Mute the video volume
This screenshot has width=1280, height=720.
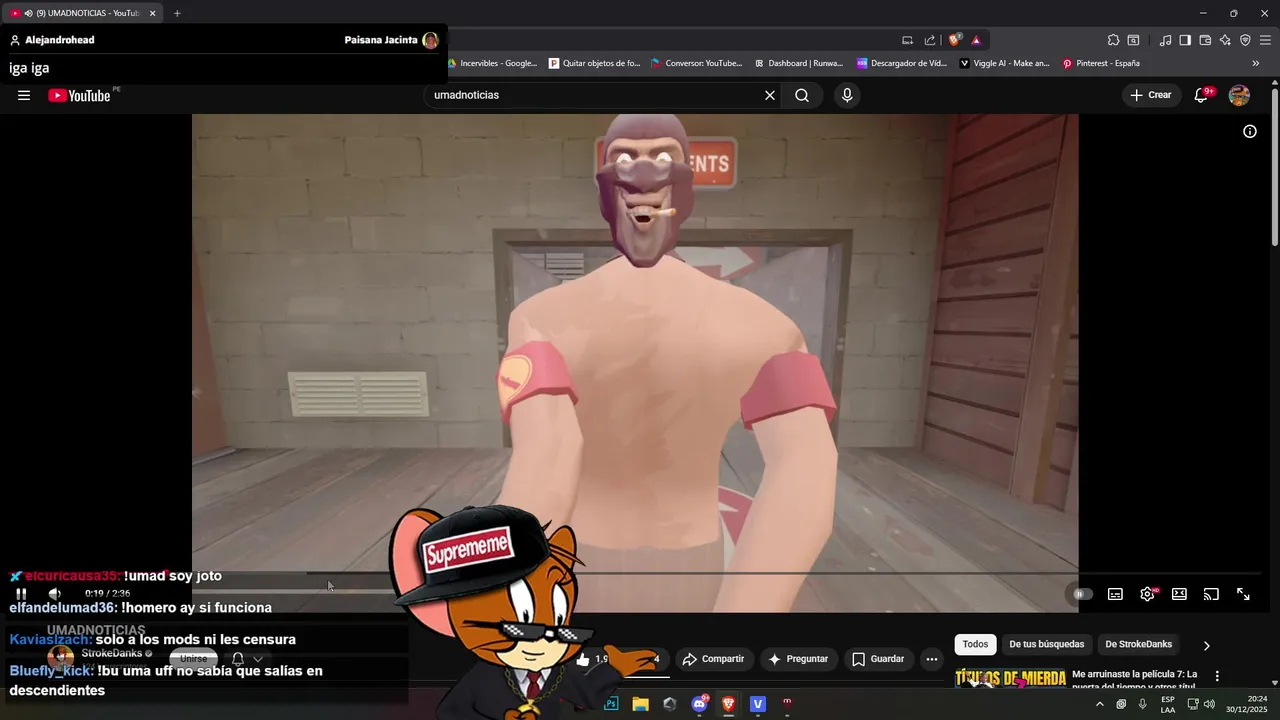pyautogui.click(x=55, y=594)
